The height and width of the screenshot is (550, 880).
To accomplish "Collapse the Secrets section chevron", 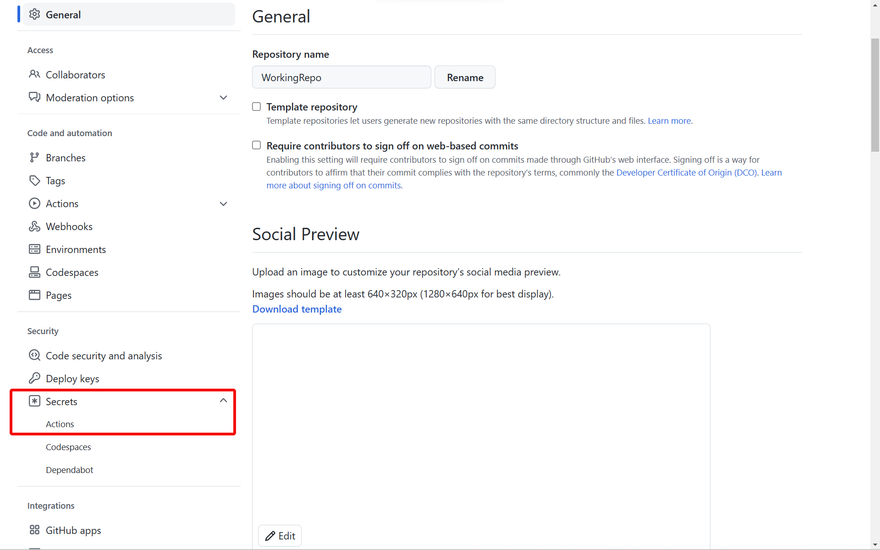I will [x=223, y=401].
